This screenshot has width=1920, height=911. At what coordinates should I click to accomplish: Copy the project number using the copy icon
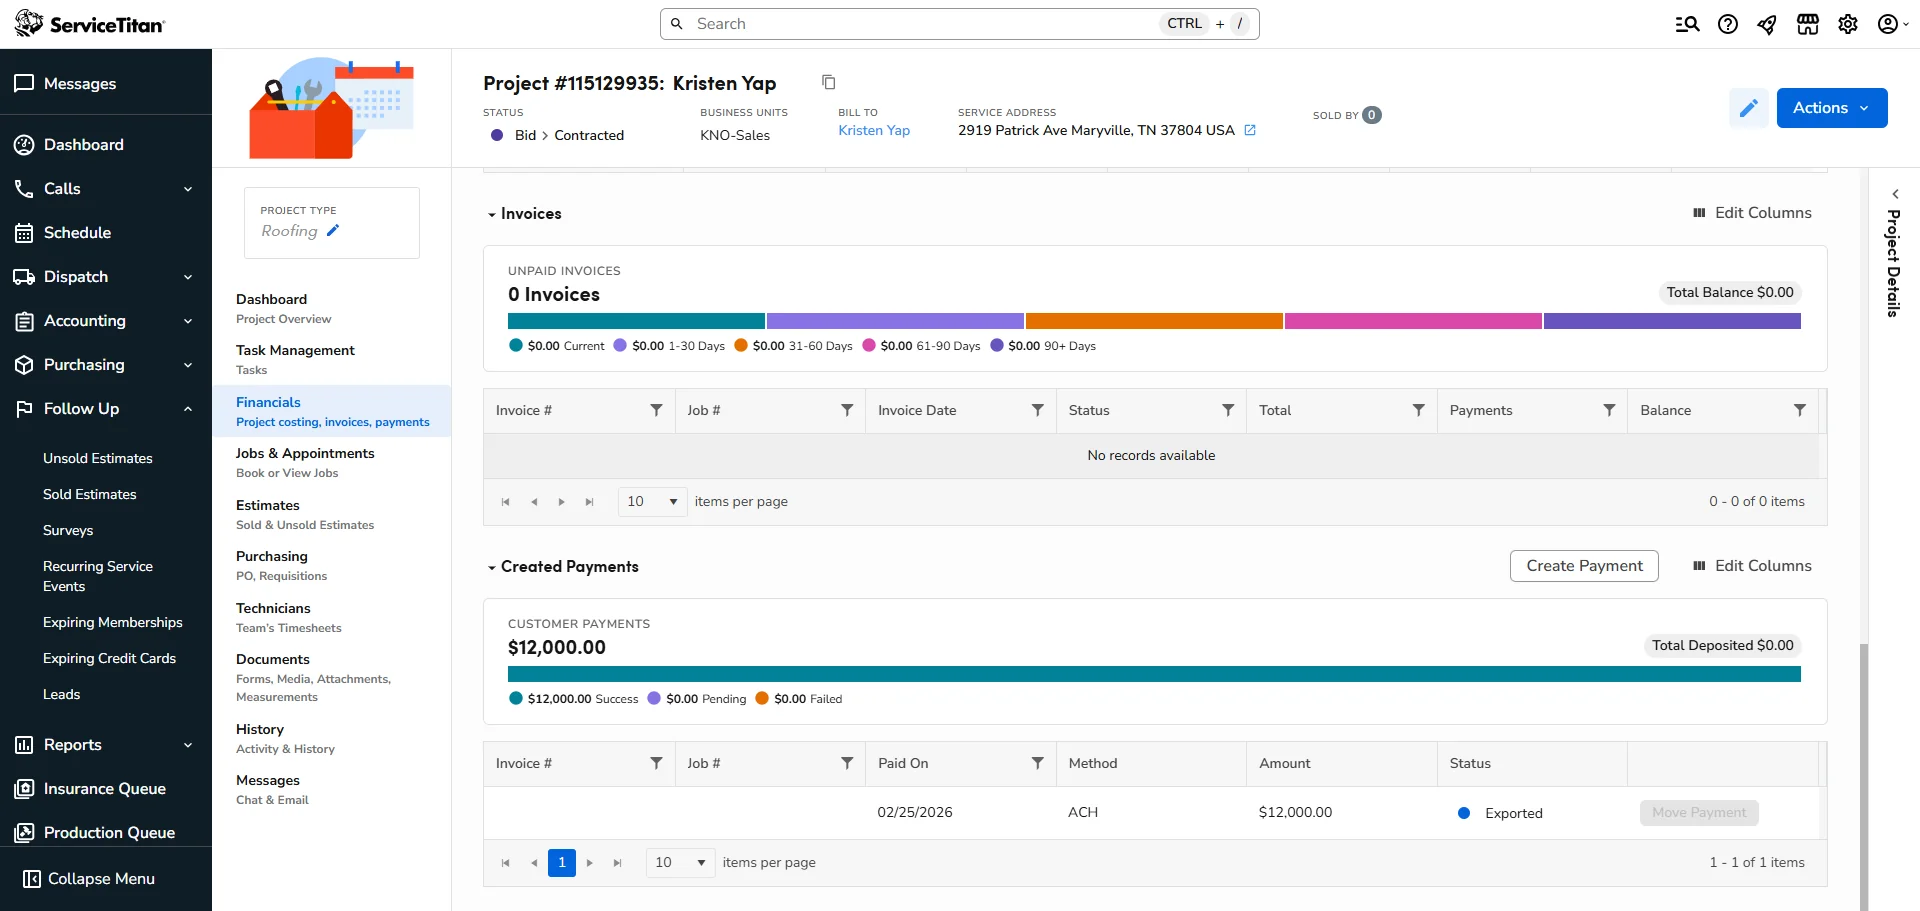(x=828, y=82)
